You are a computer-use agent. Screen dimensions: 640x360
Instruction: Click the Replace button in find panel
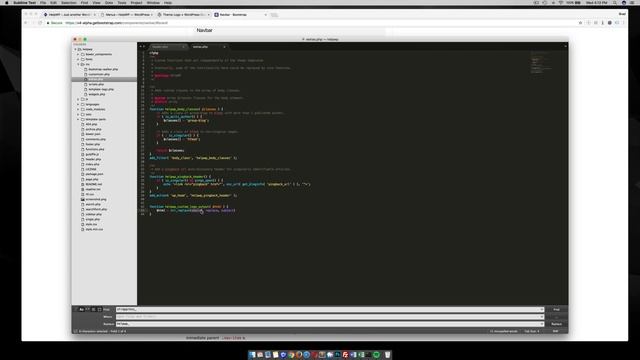click(x=556, y=324)
